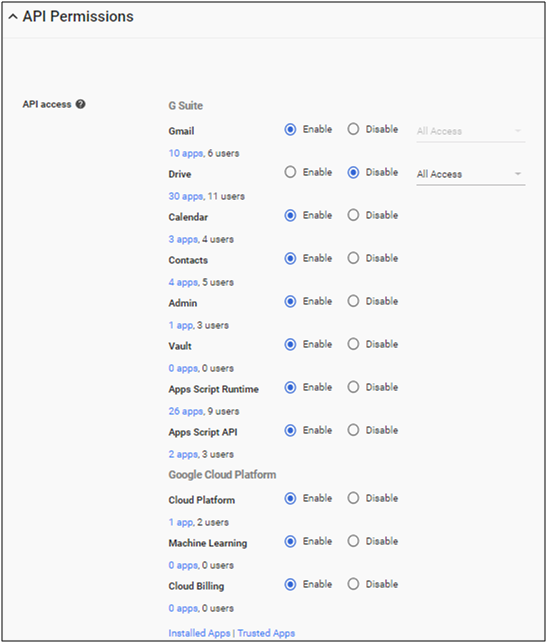
Task: Select Enable for Machine Learning
Action: (290, 542)
